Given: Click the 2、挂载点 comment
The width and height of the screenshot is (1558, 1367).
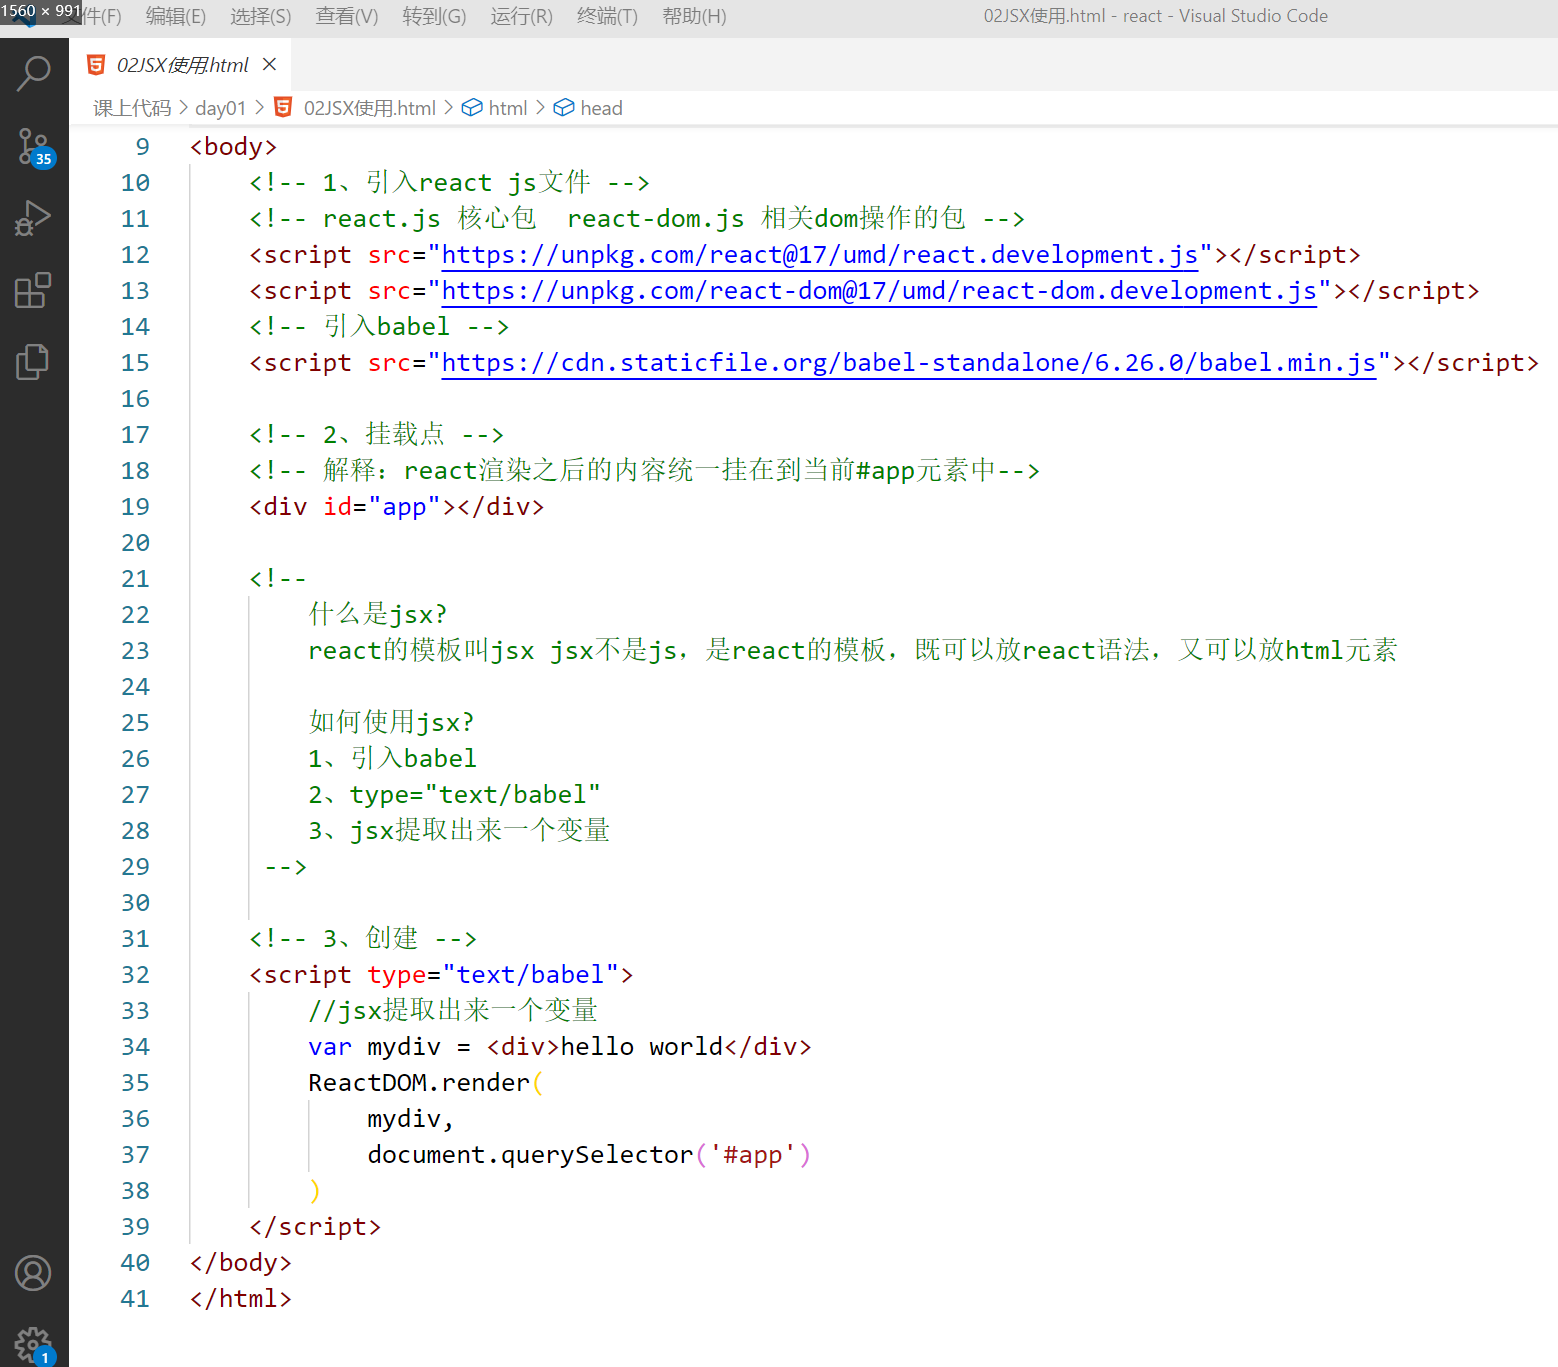Looking at the screenshot, I should pos(376,435).
